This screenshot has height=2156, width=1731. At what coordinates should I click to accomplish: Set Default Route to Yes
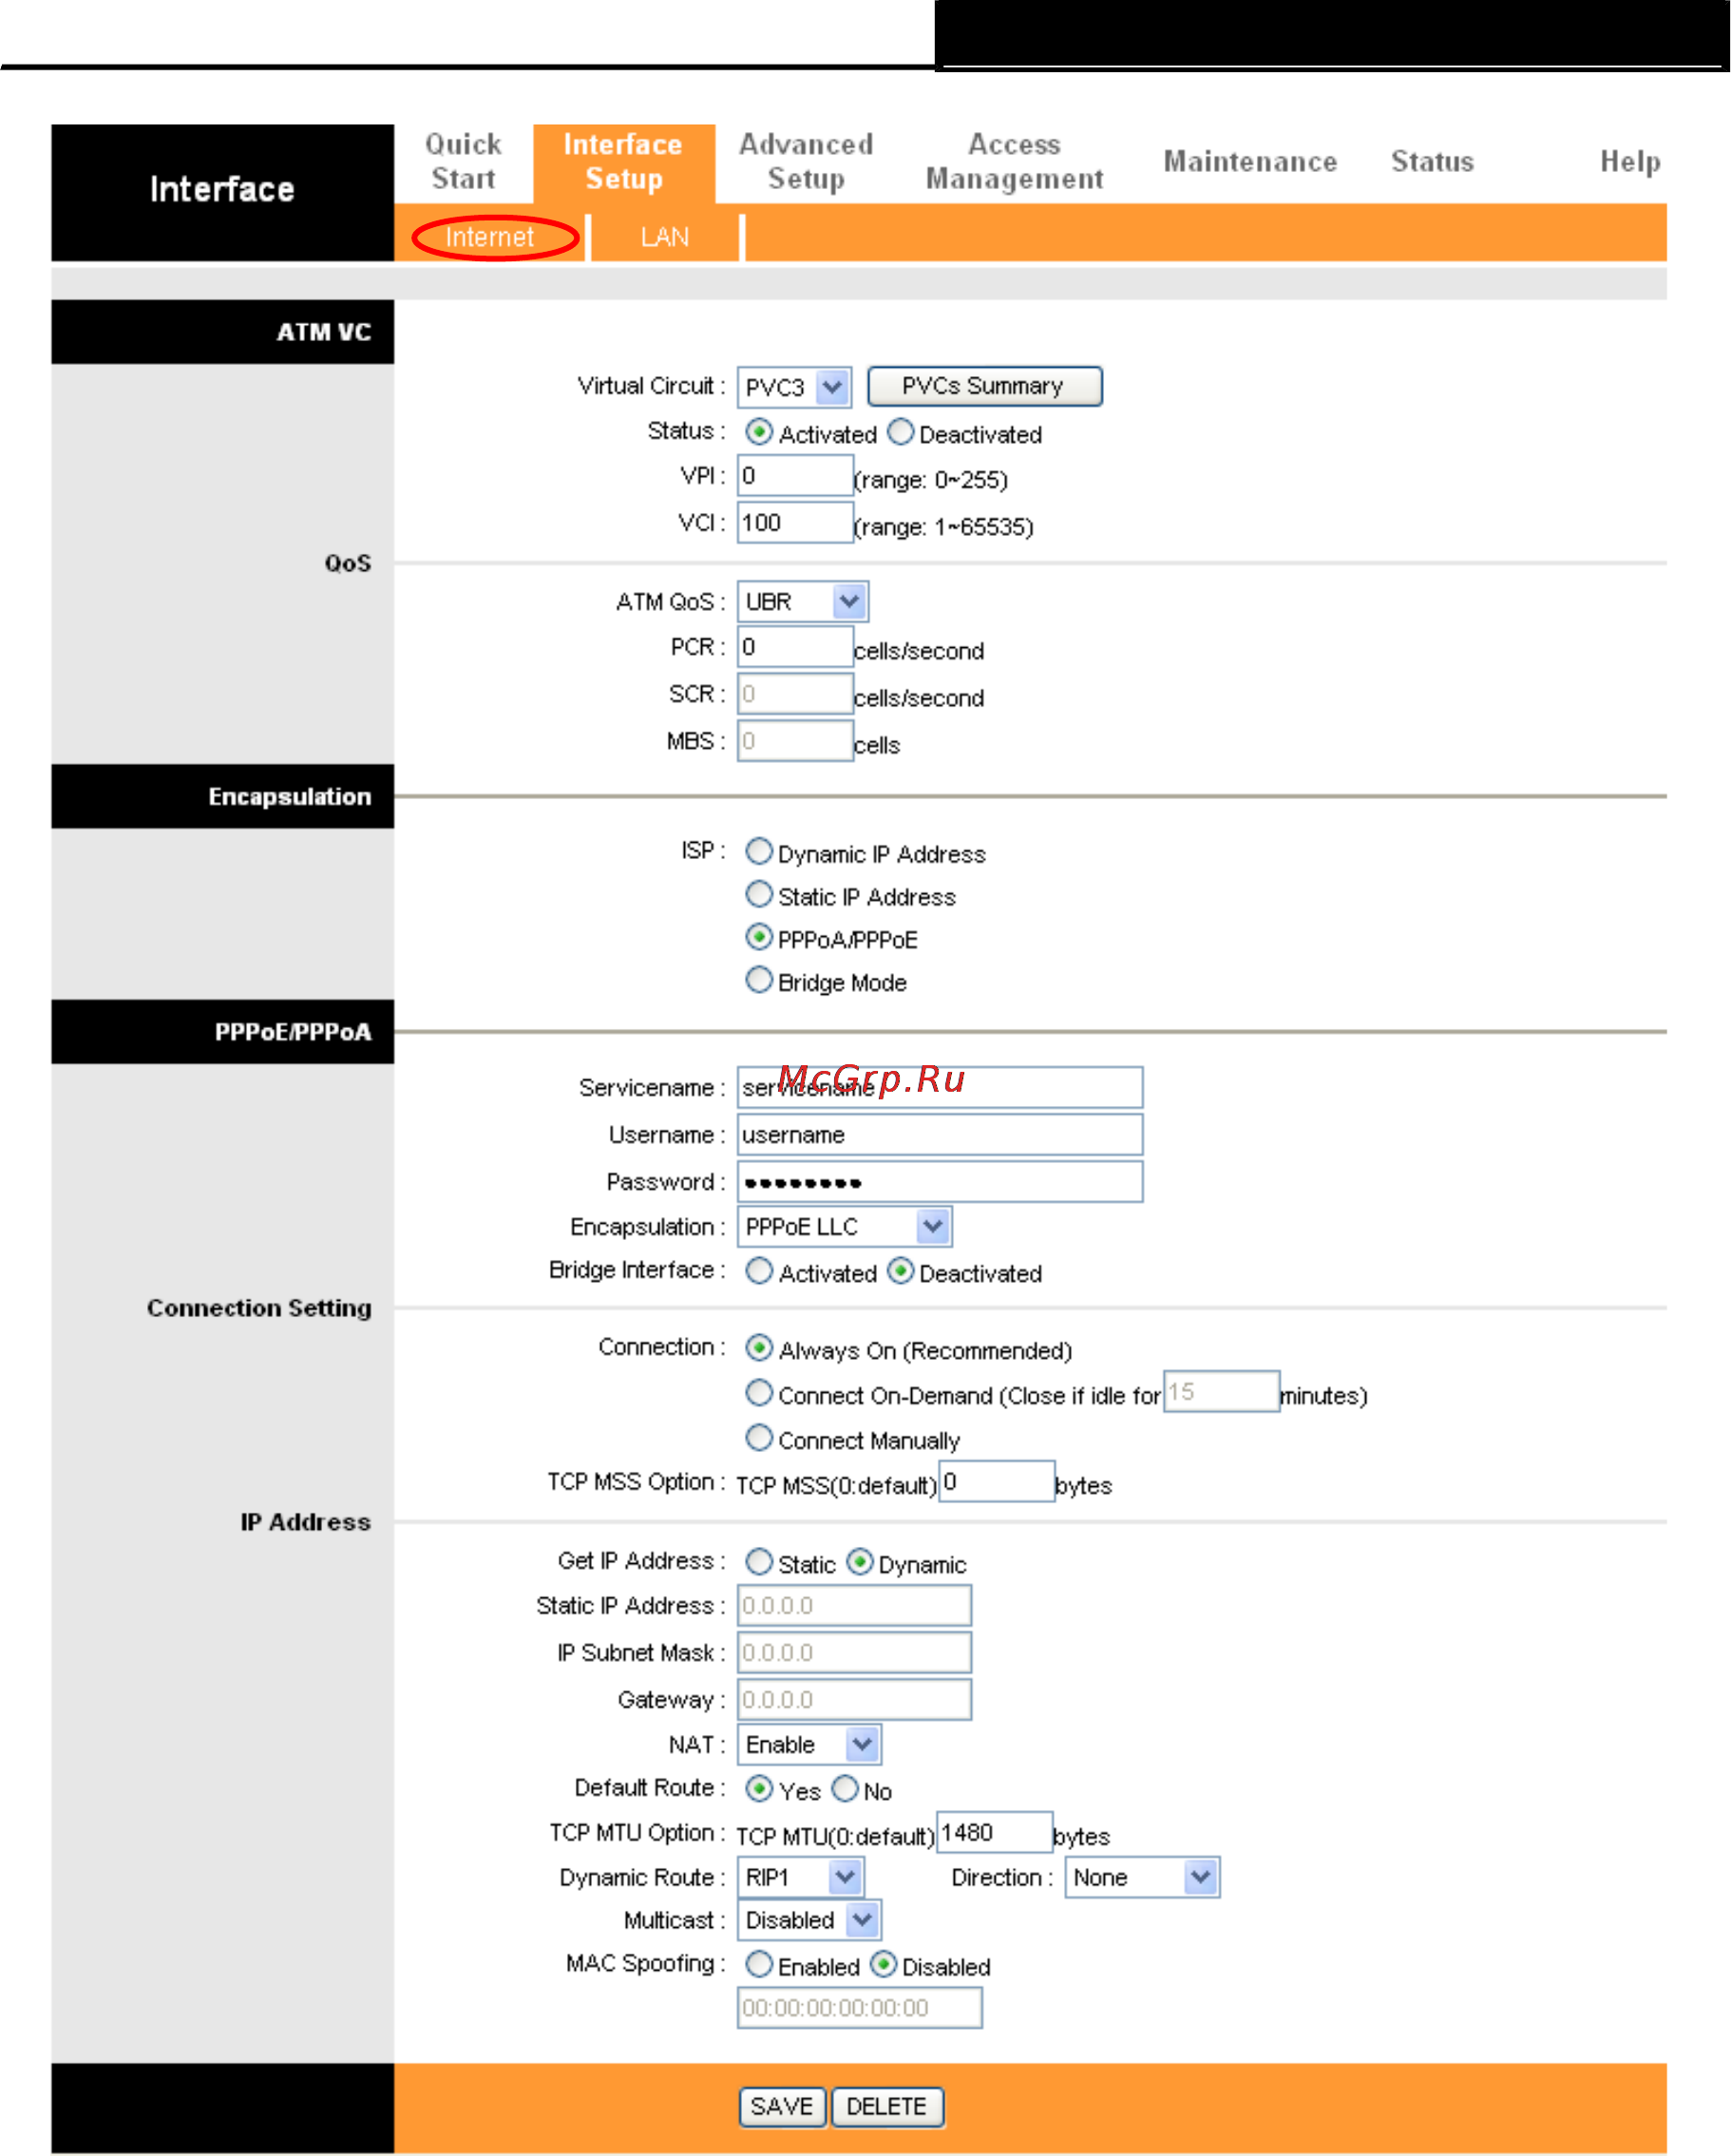pos(759,1789)
